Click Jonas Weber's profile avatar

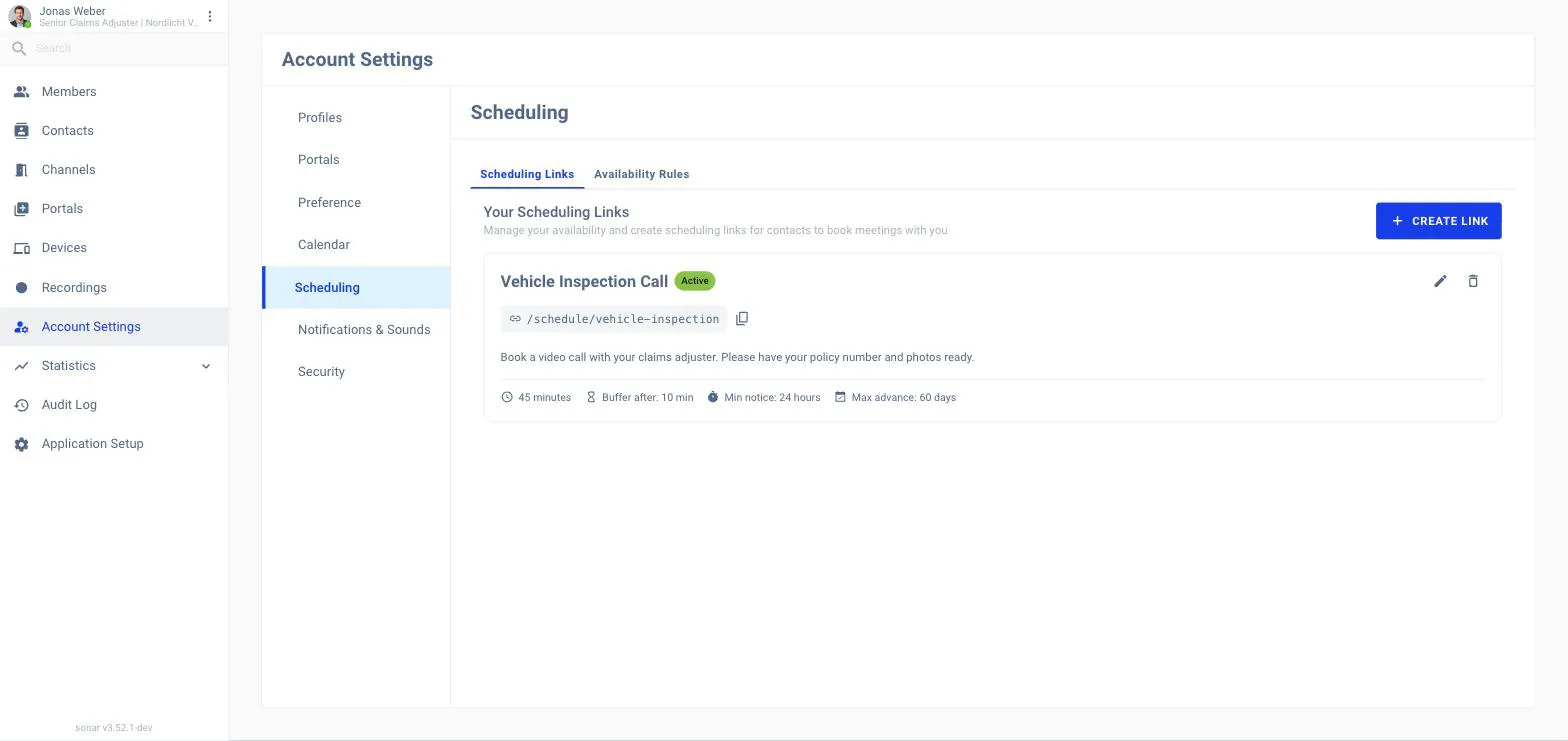[20, 17]
